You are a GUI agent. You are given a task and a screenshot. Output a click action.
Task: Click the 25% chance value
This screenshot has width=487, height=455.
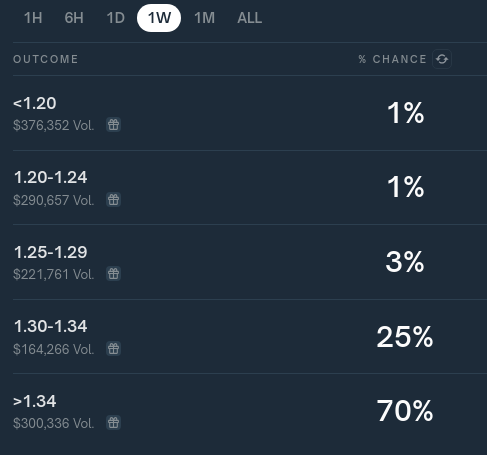[x=405, y=337]
